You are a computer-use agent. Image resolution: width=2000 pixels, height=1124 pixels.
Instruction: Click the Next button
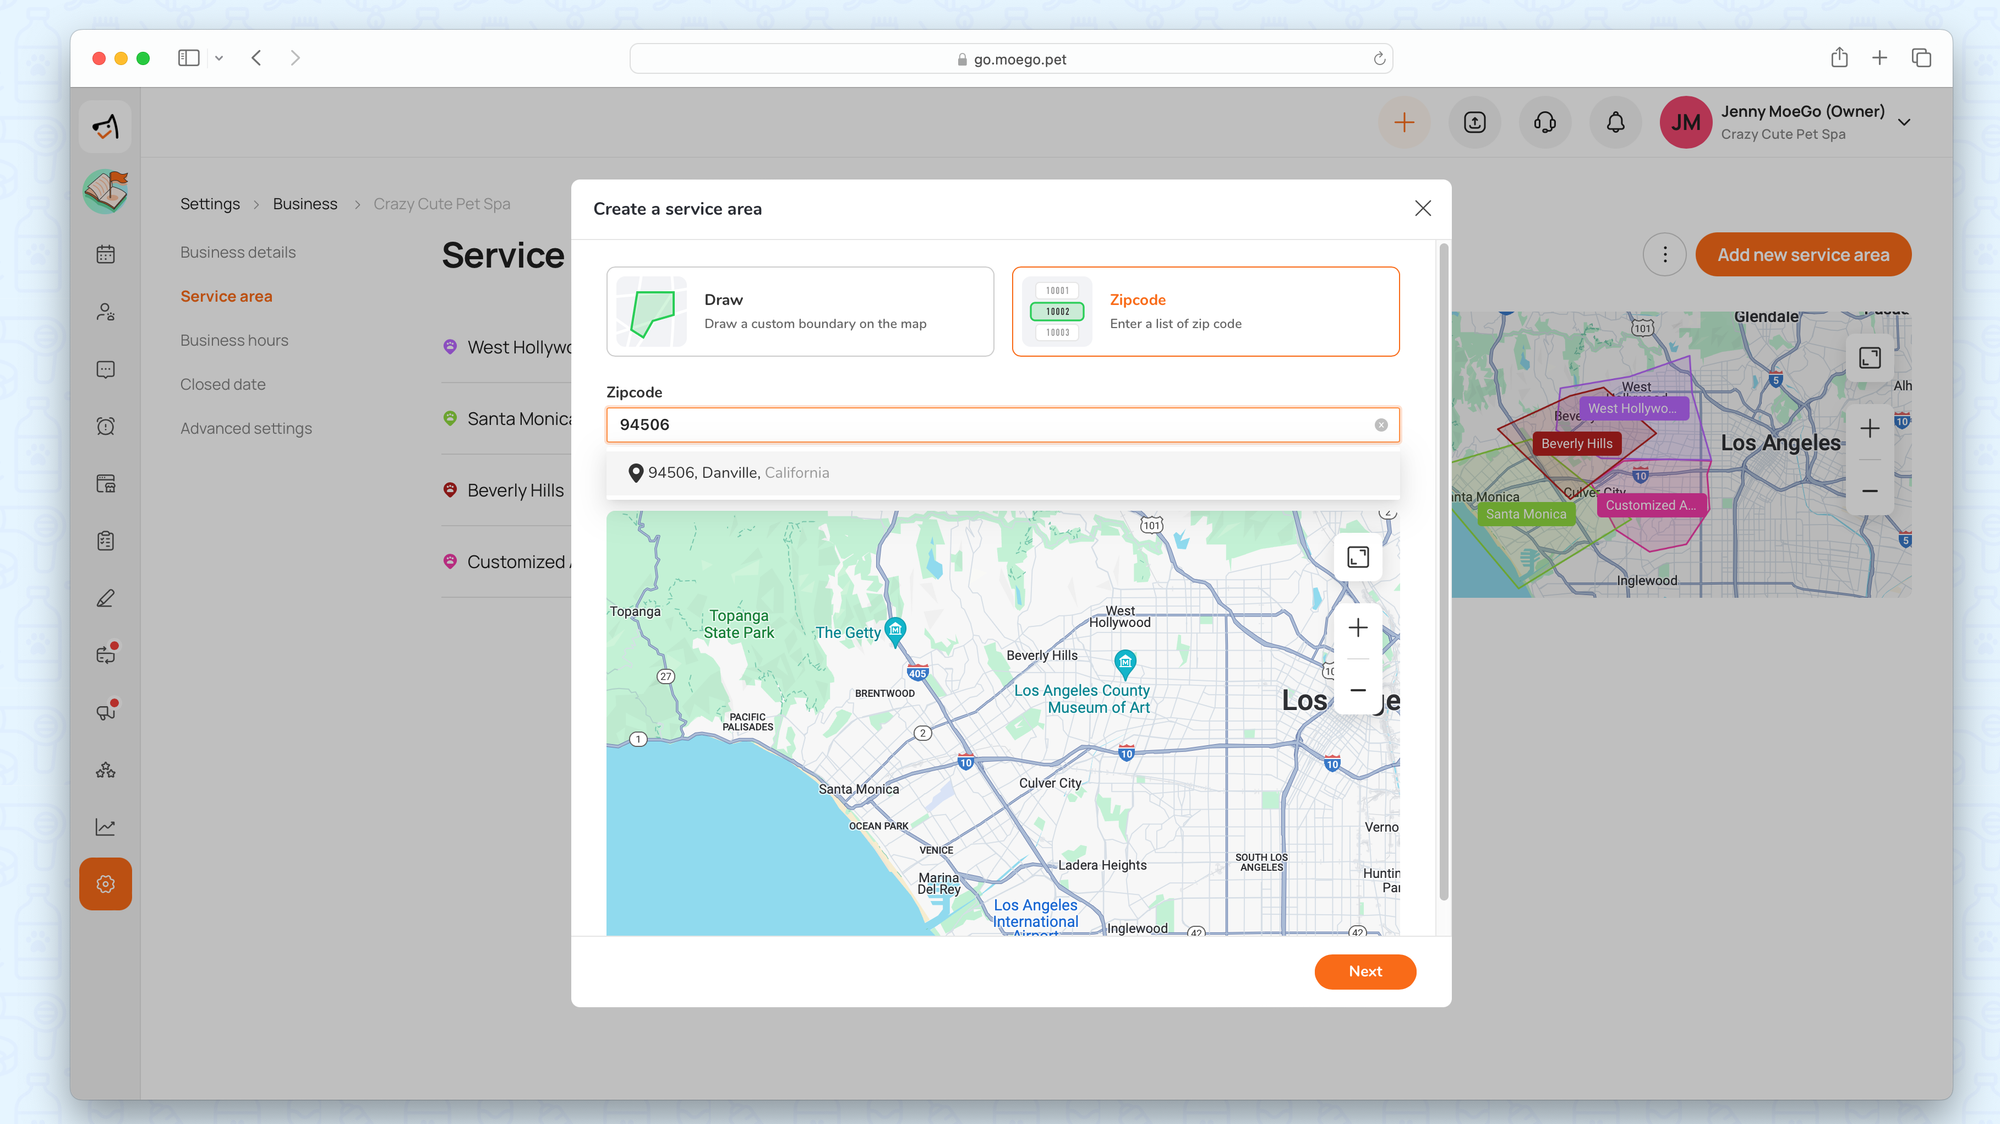pyautogui.click(x=1364, y=971)
